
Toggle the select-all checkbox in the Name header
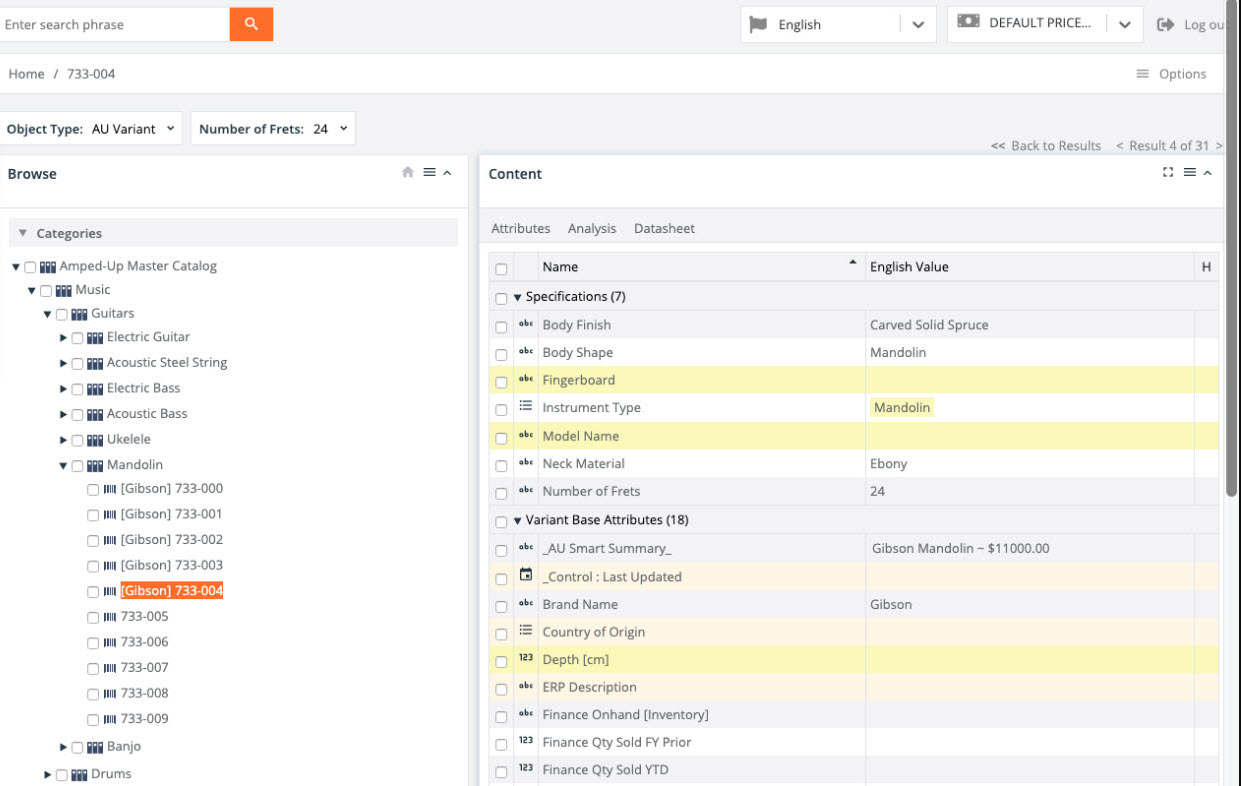point(501,268)
